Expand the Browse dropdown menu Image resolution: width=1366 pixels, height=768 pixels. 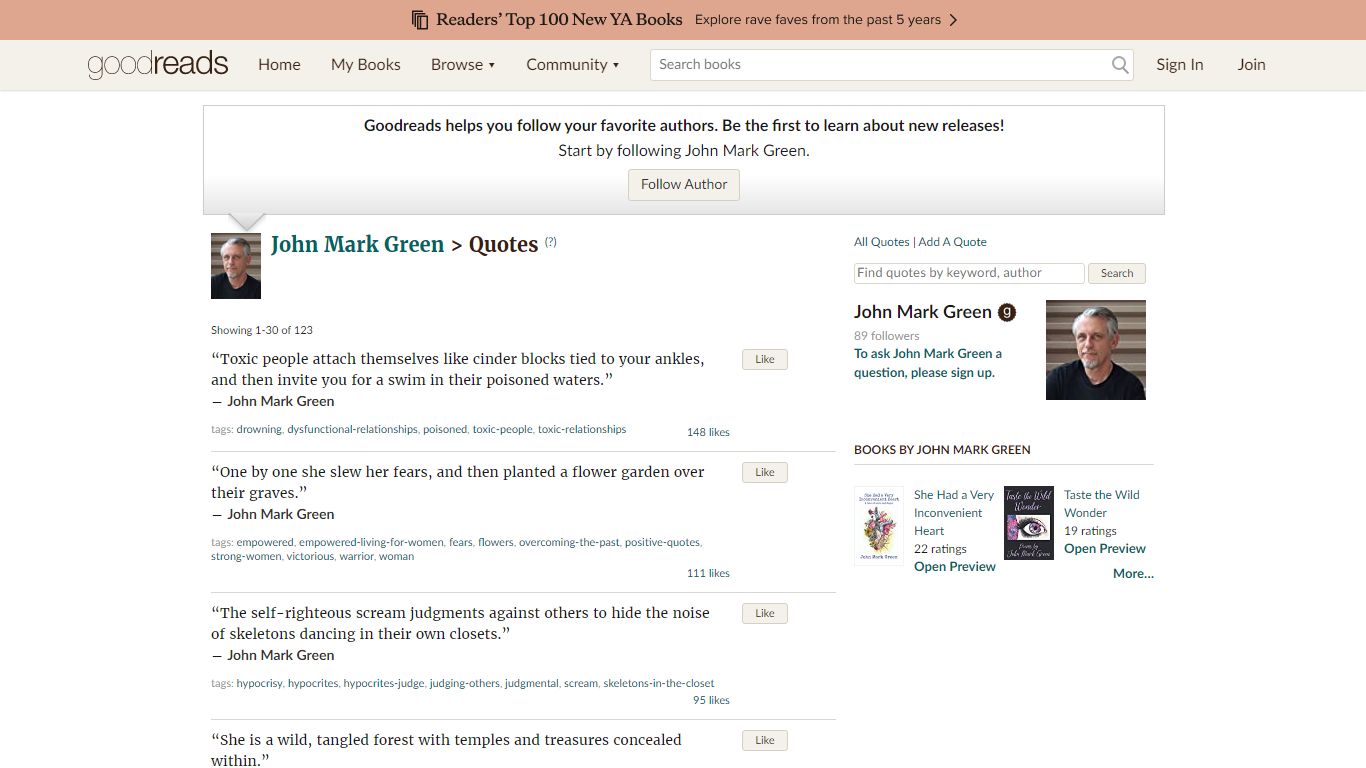point(463,65)
